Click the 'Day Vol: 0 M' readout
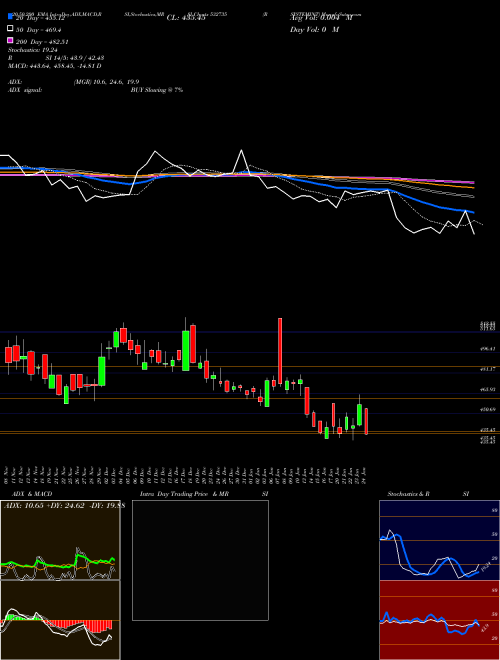 (x=314, y=30)
